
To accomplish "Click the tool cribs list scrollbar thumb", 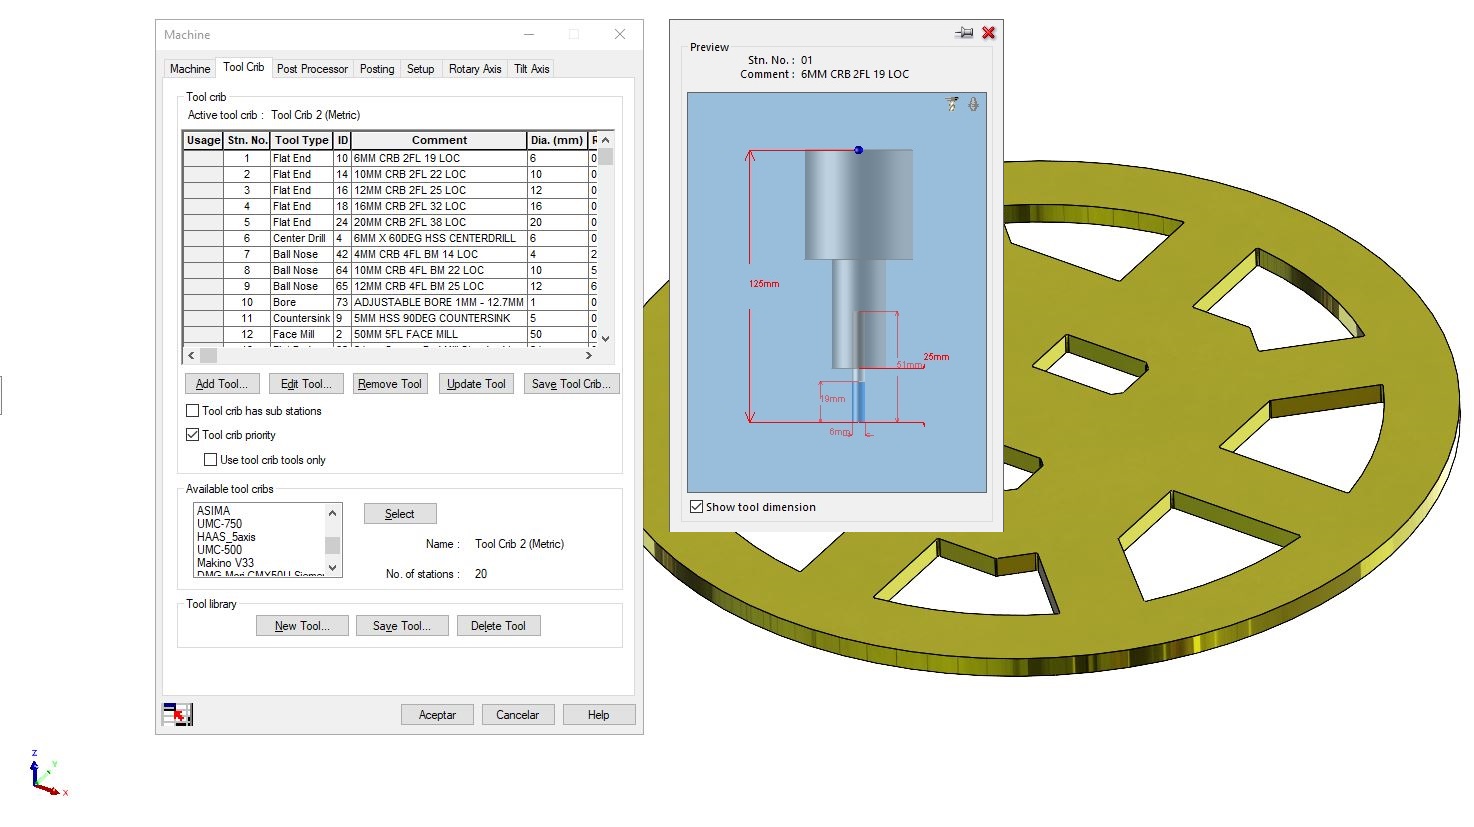I will pyautogui.click(x=332, y=545).
